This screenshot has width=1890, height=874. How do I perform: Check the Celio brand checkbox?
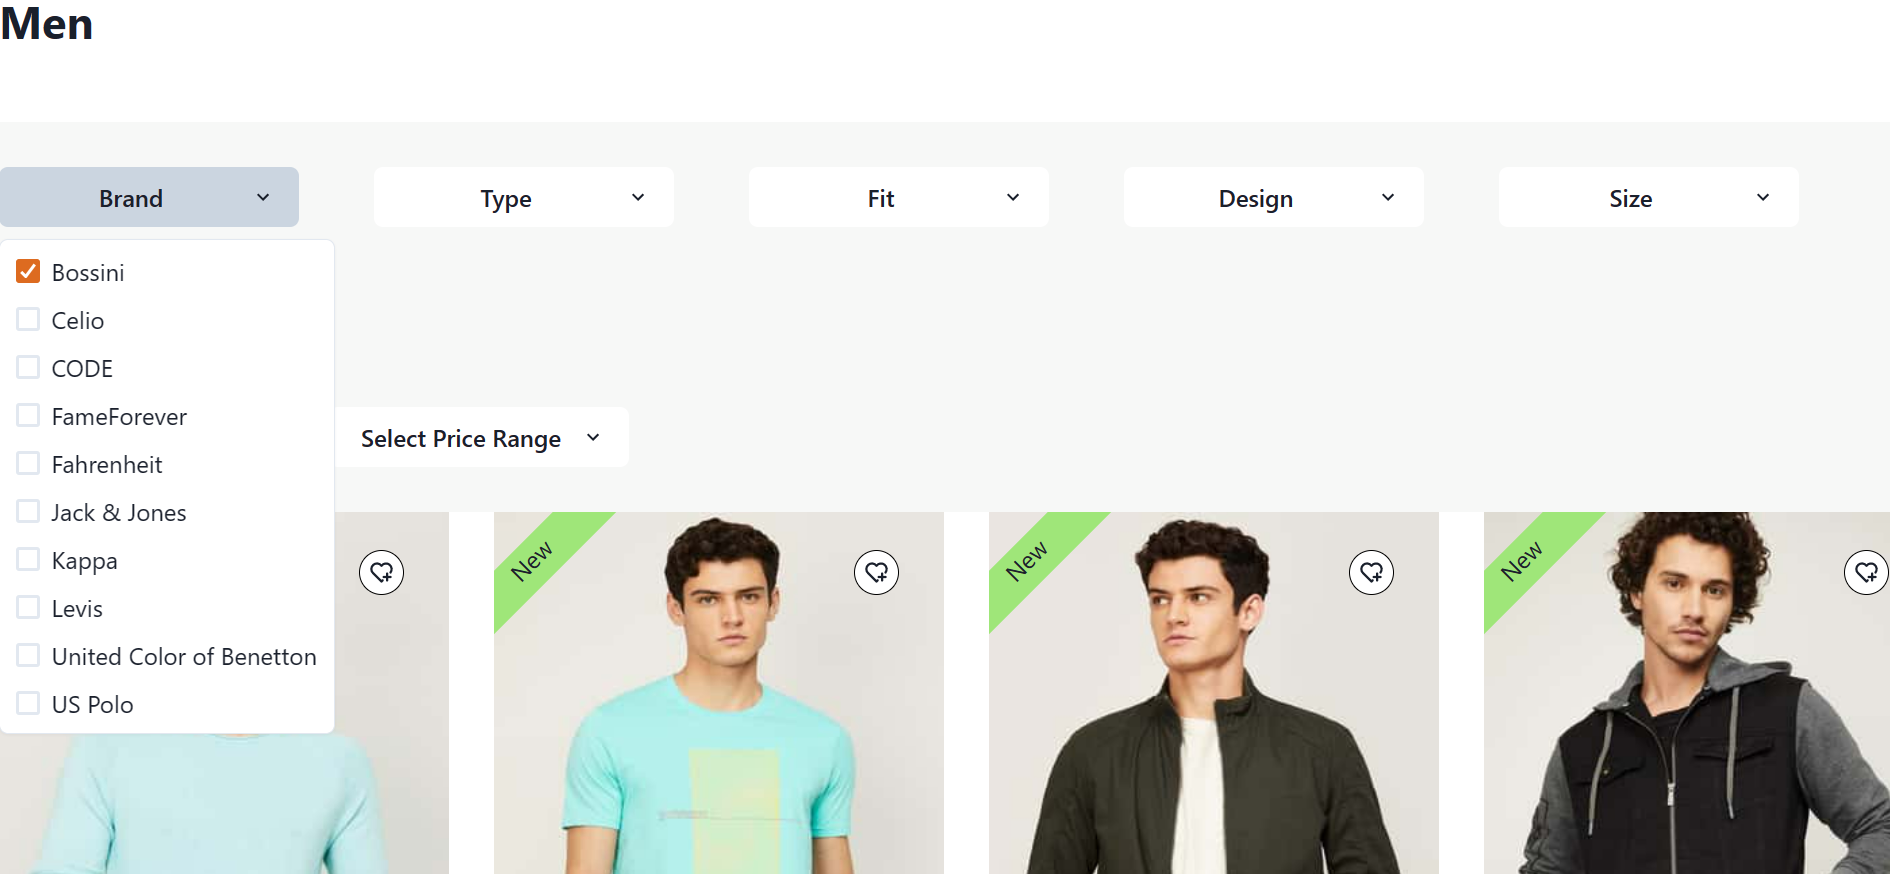[28, 319]
